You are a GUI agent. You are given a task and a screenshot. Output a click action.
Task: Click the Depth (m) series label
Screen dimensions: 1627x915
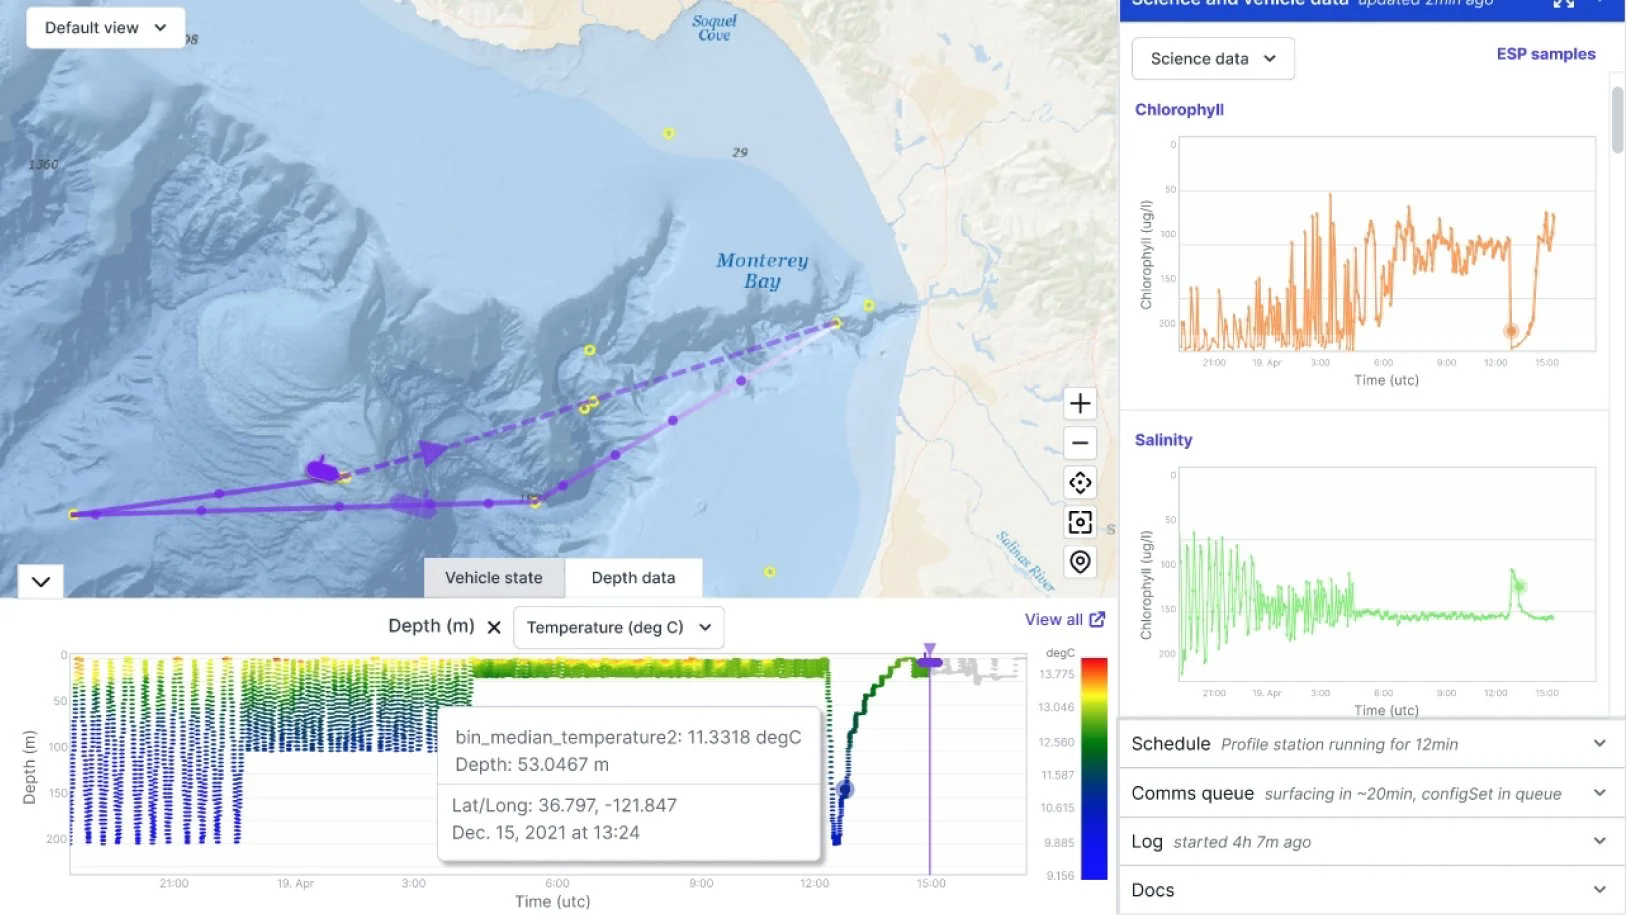pos(431,626)
